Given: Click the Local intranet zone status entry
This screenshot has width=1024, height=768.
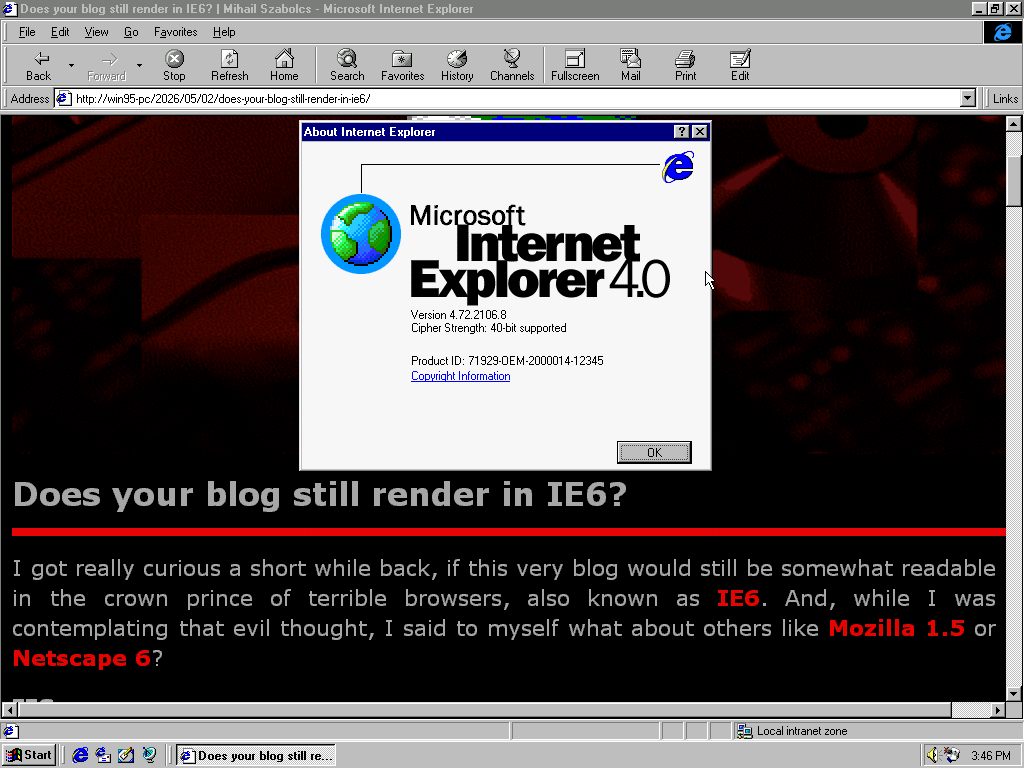Looking at the screenshot, I should pos(792,731).
